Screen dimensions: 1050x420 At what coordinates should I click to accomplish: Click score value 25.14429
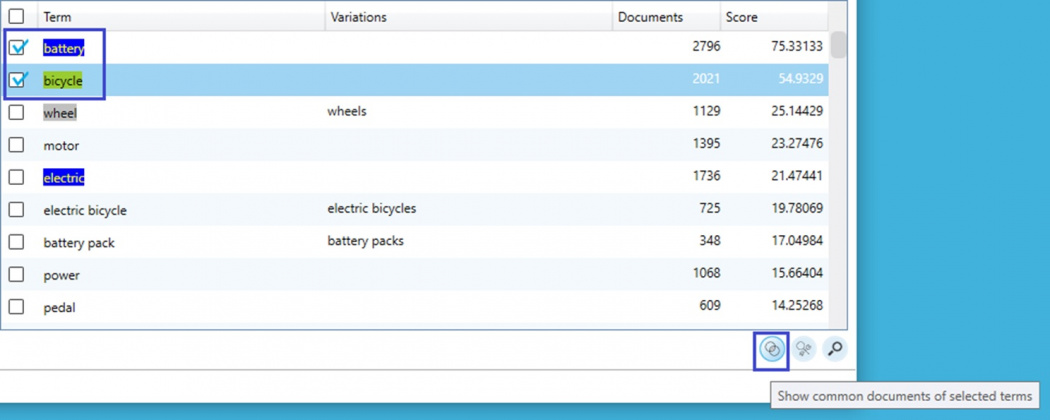(797, 111)
